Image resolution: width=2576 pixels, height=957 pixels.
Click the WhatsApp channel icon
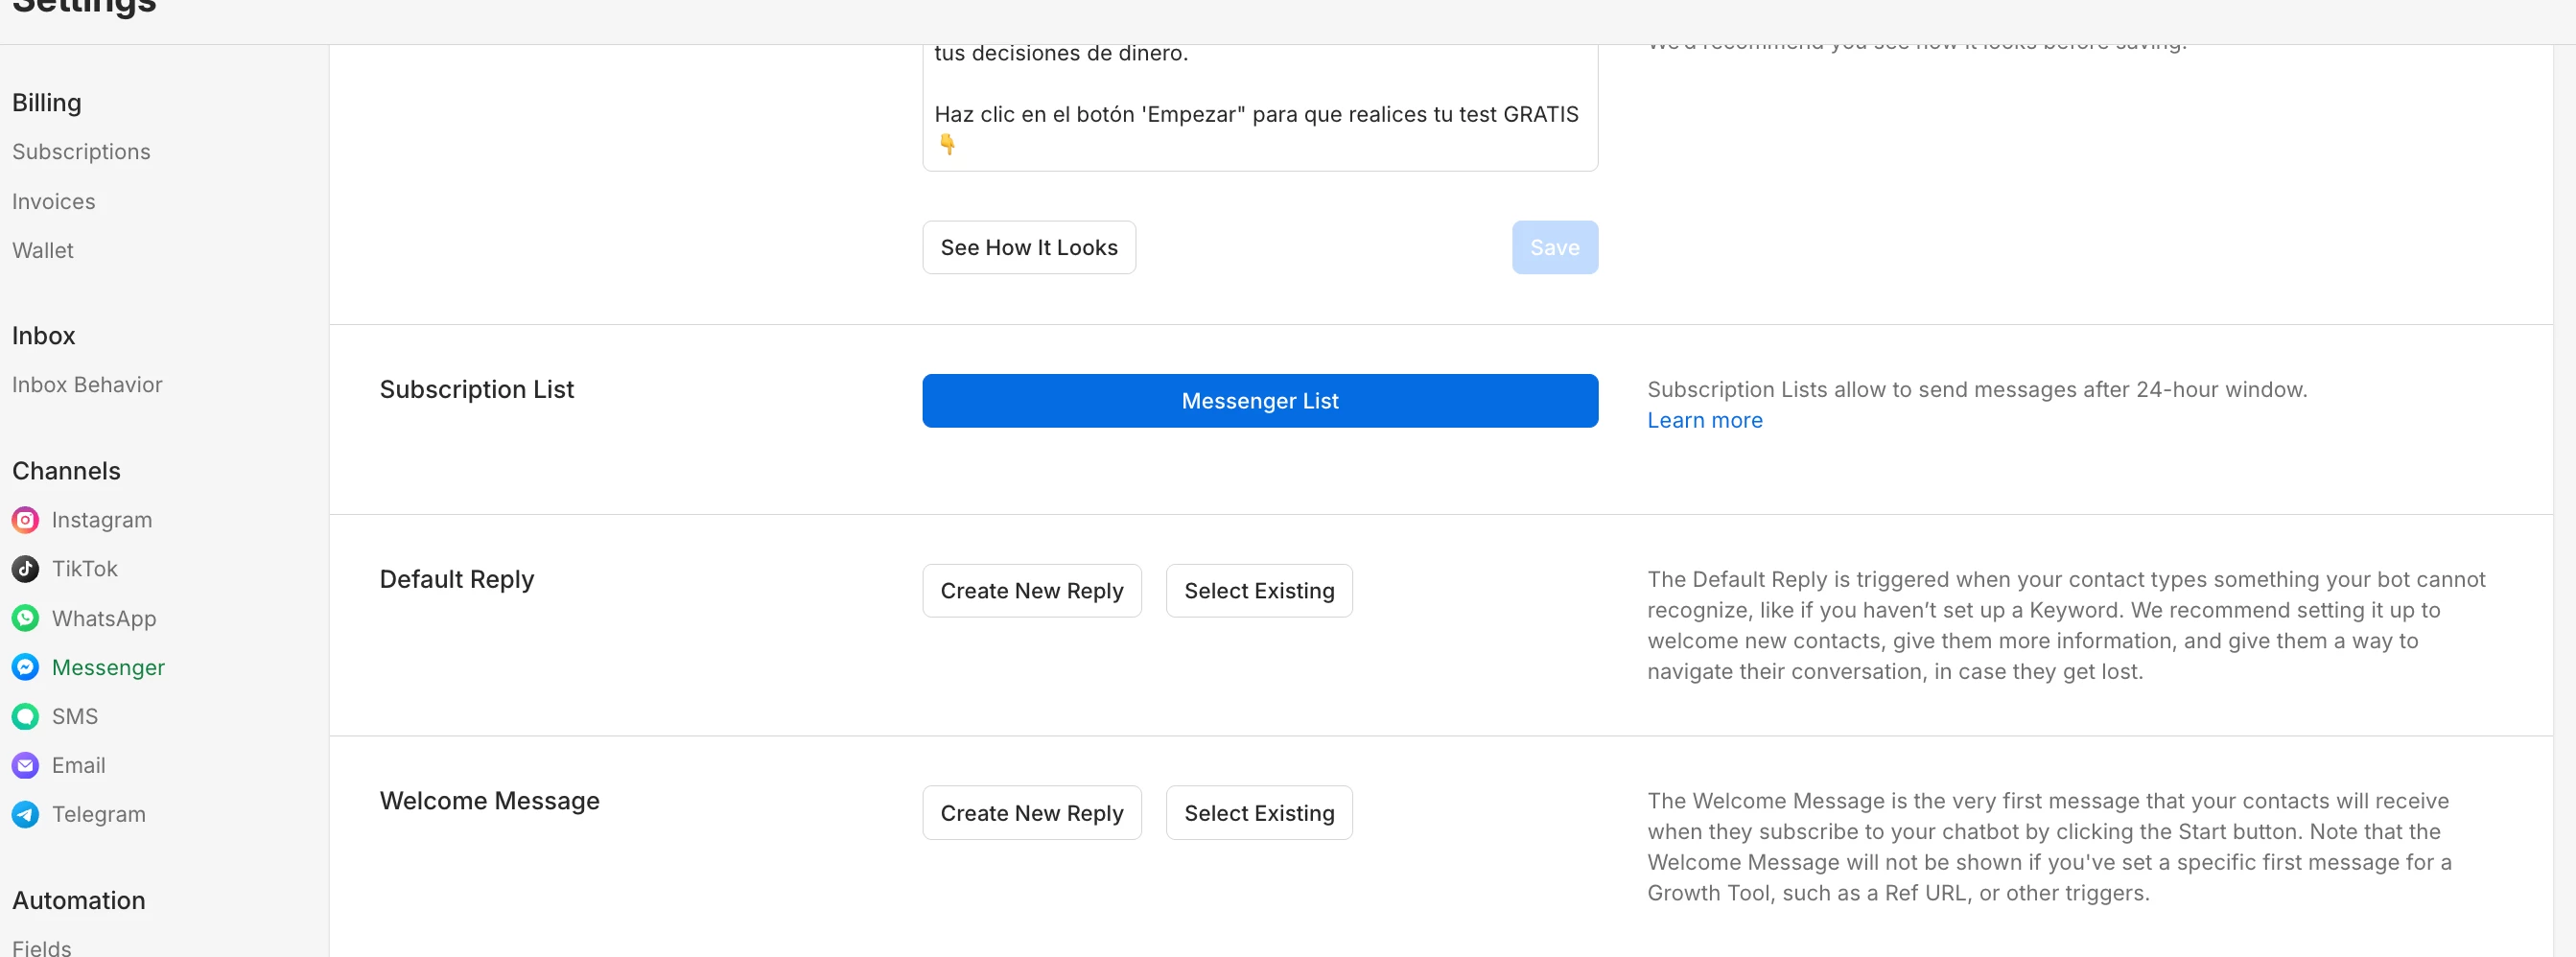pyautogui.click(x=25, y=618)
